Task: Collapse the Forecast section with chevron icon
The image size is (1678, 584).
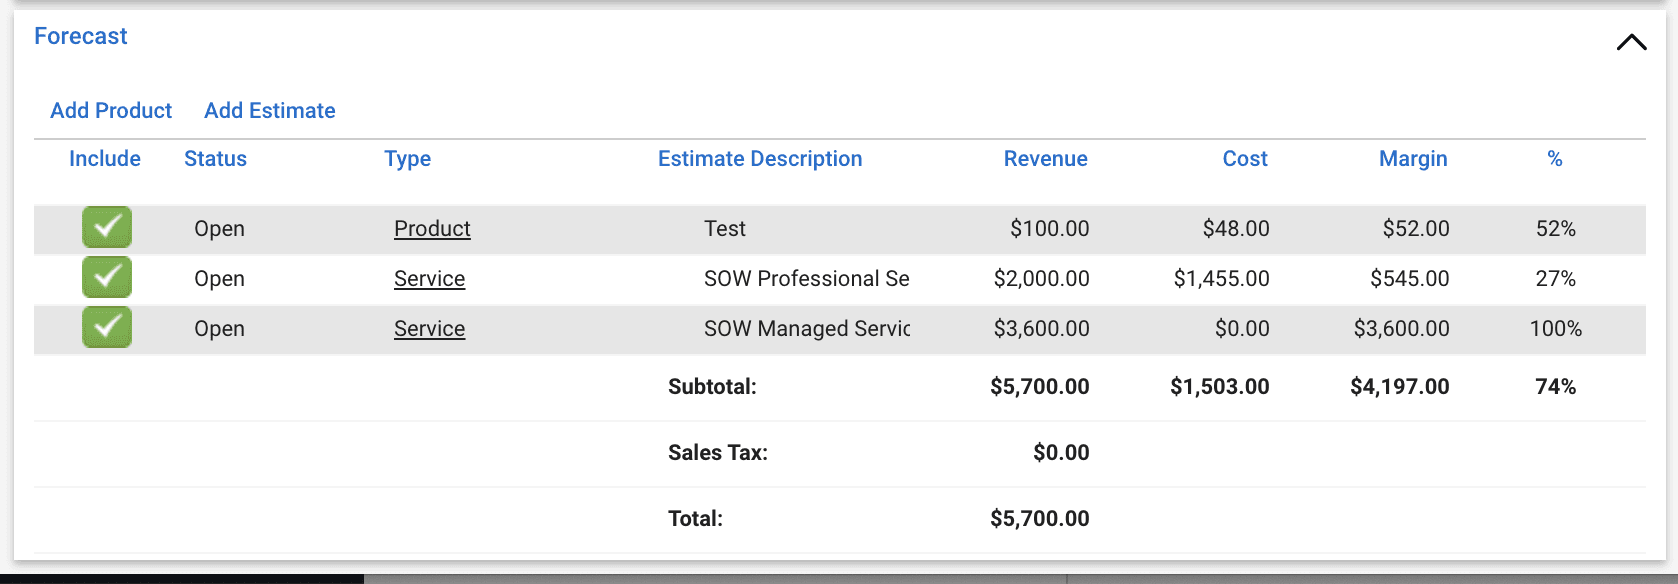Action: click(1631, 43)
